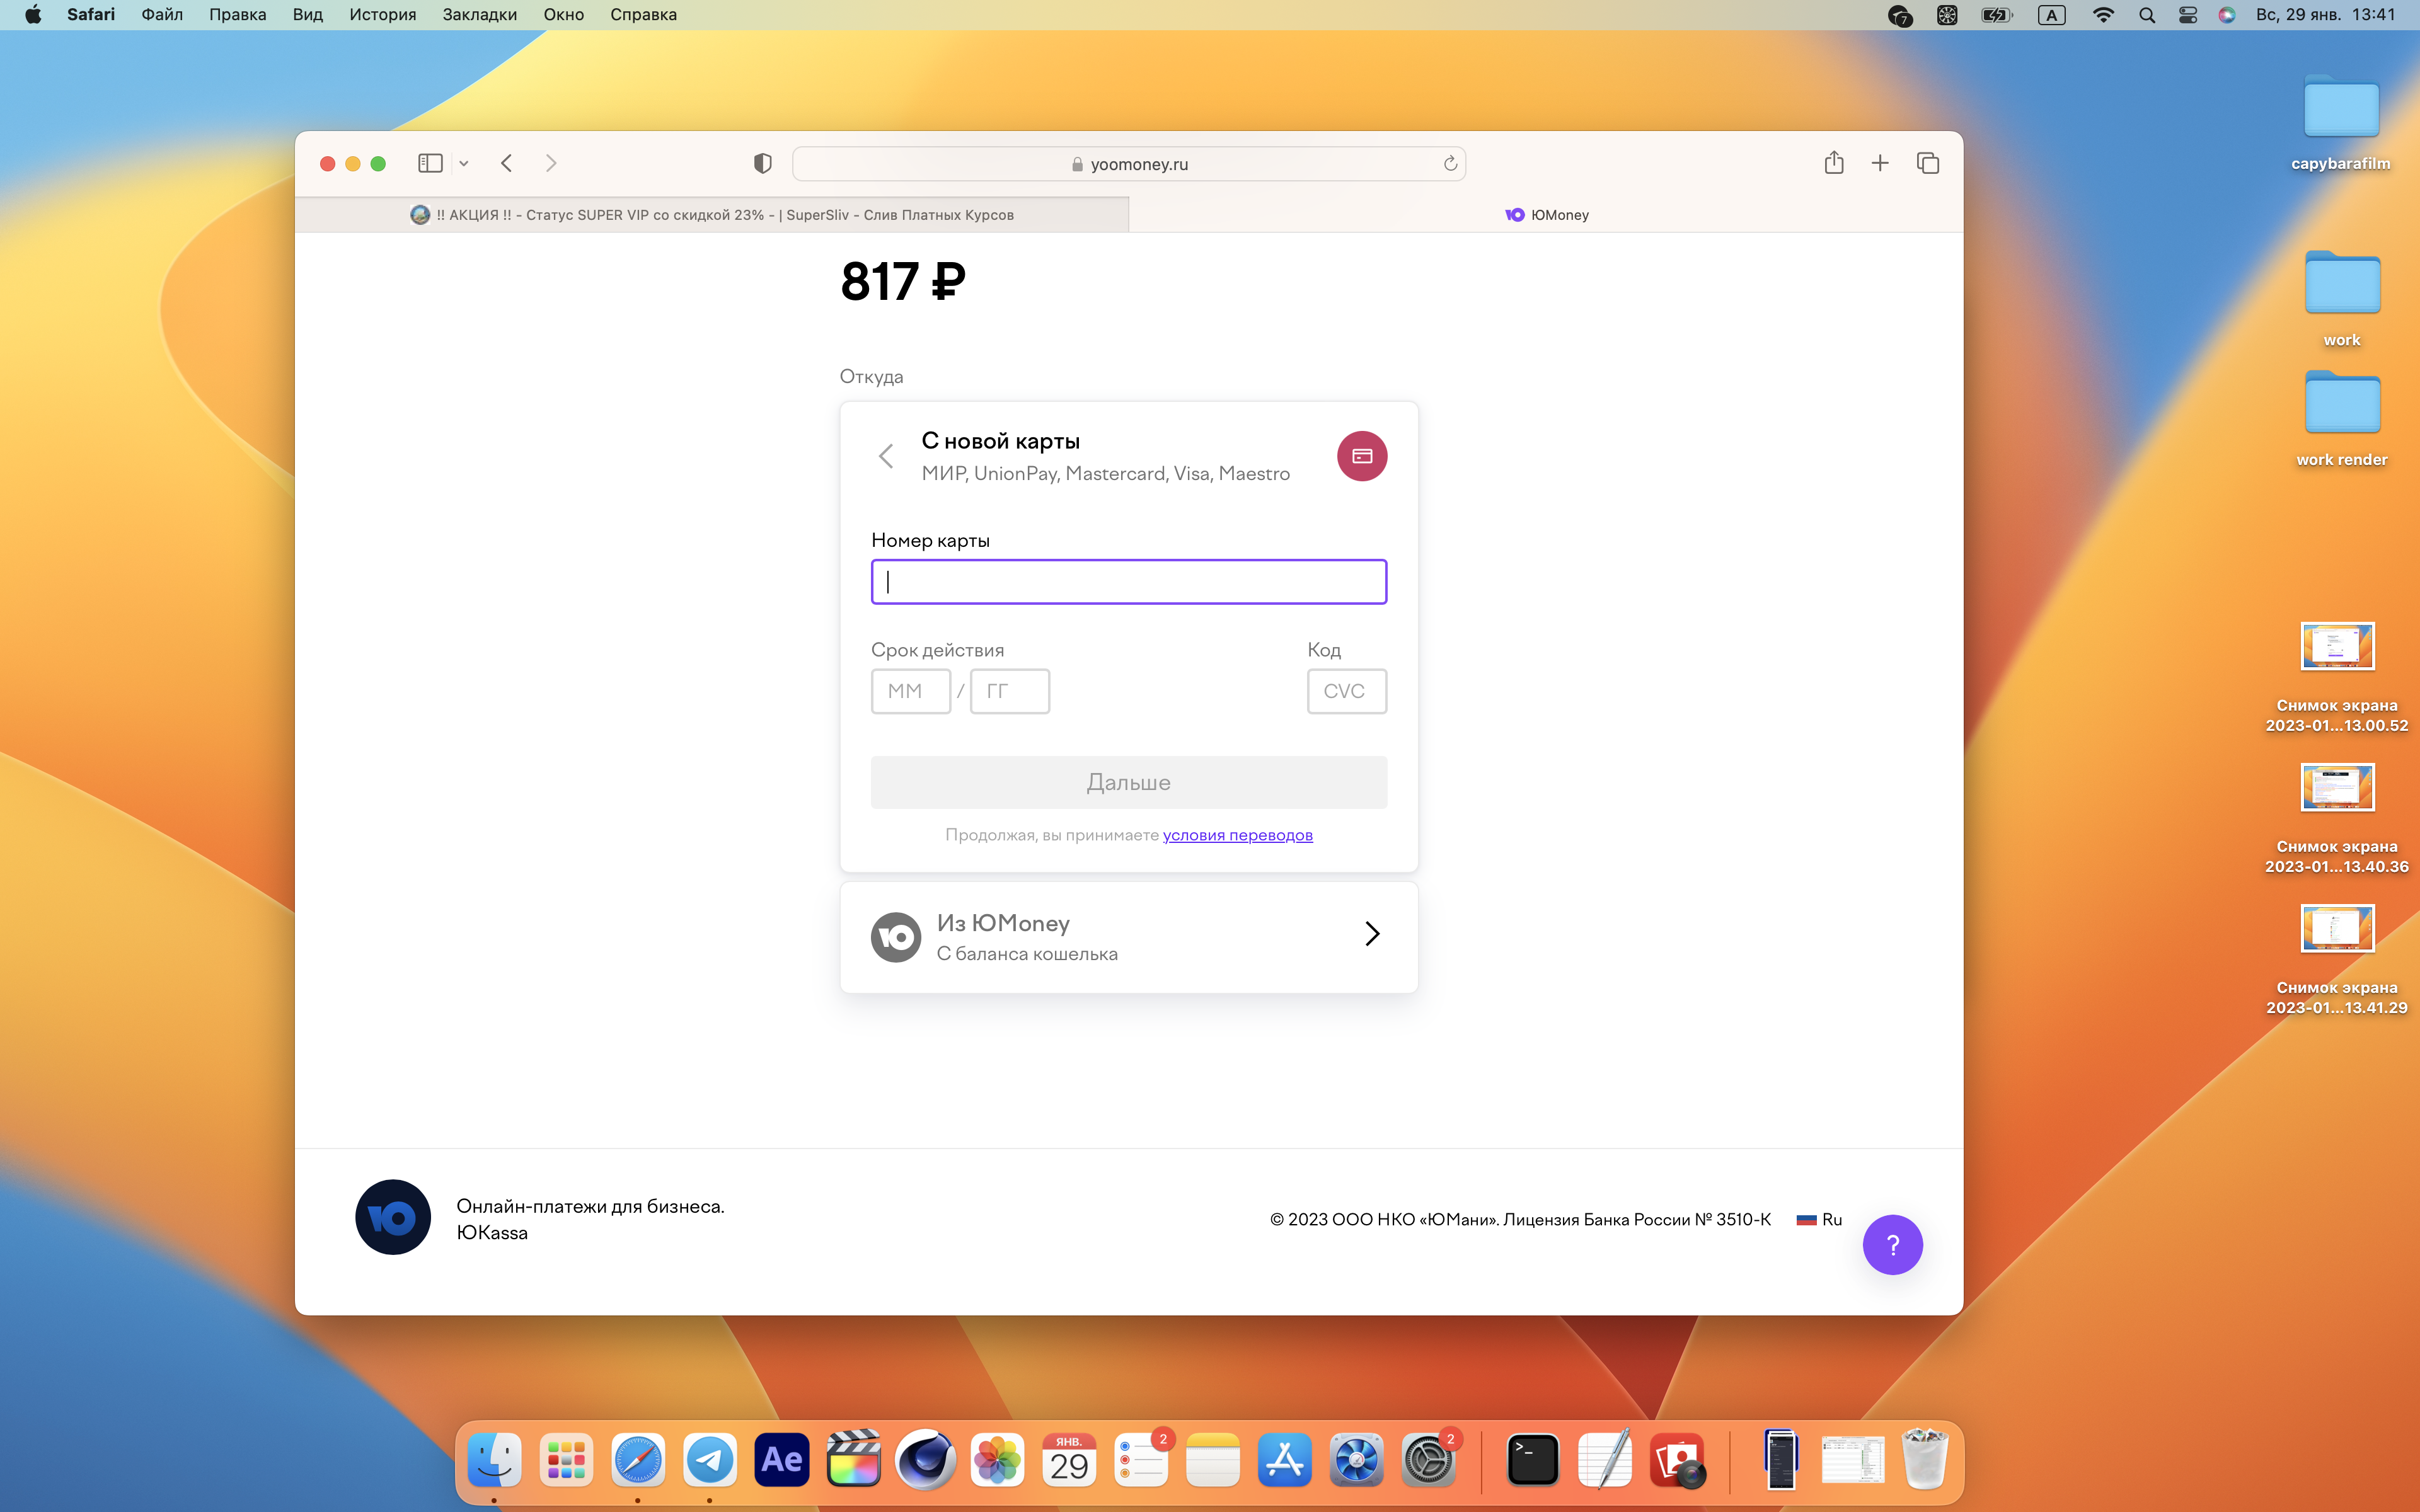The height and width of the screenshot is (1512, 2420).
Task: Open the date and time 'Вс, 29 янв. 13:41'
Action: click(x=2326, y=15)
